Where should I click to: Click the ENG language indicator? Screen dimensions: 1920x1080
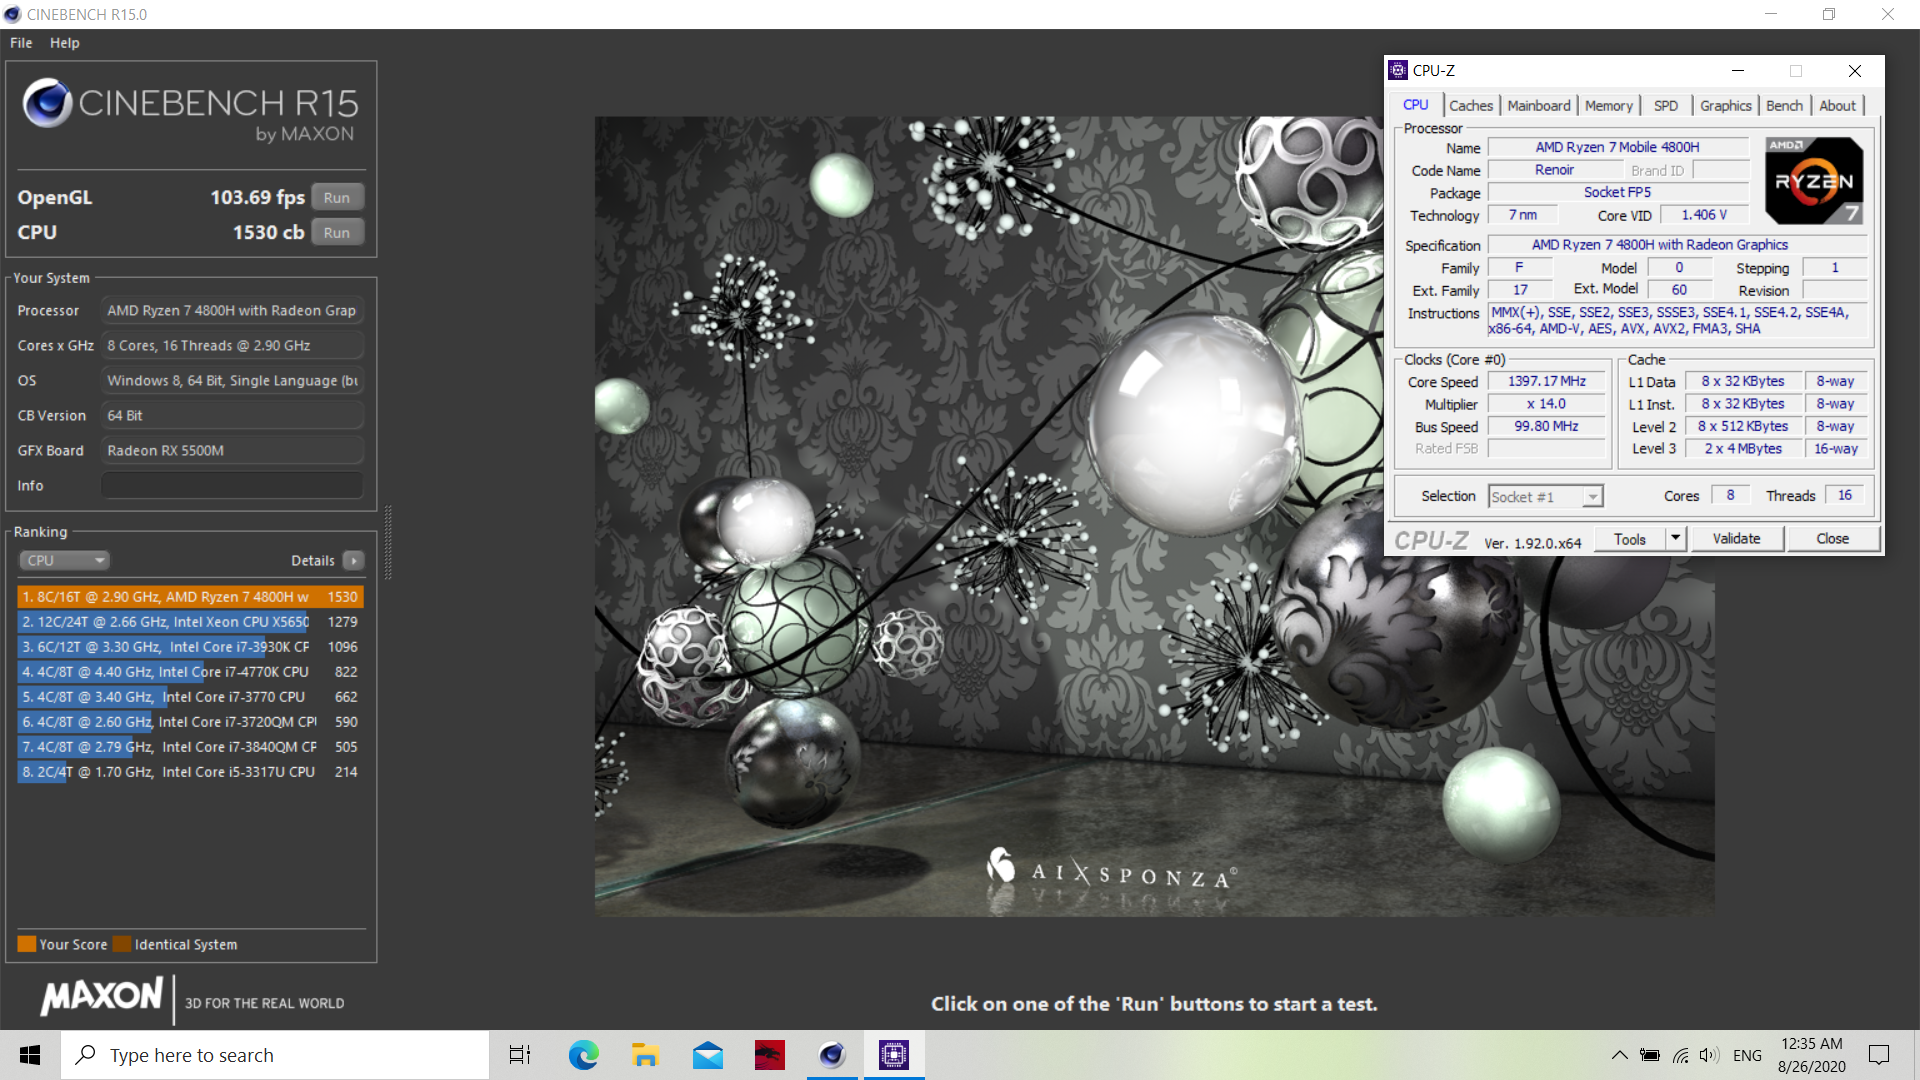pyautogui.click(x=1747, y=1055)
